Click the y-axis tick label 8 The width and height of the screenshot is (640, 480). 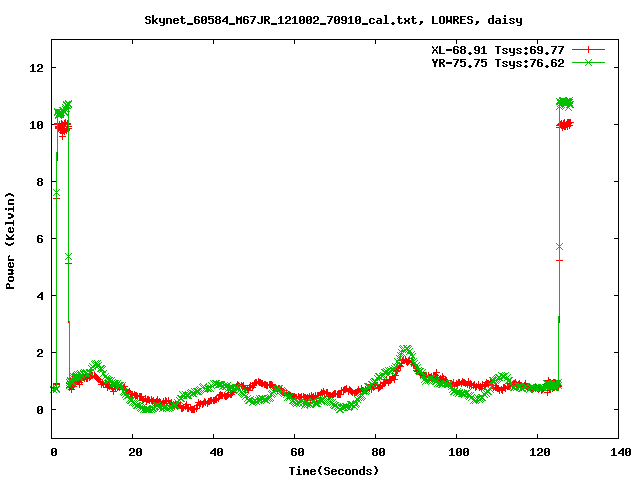click(40, 182)
